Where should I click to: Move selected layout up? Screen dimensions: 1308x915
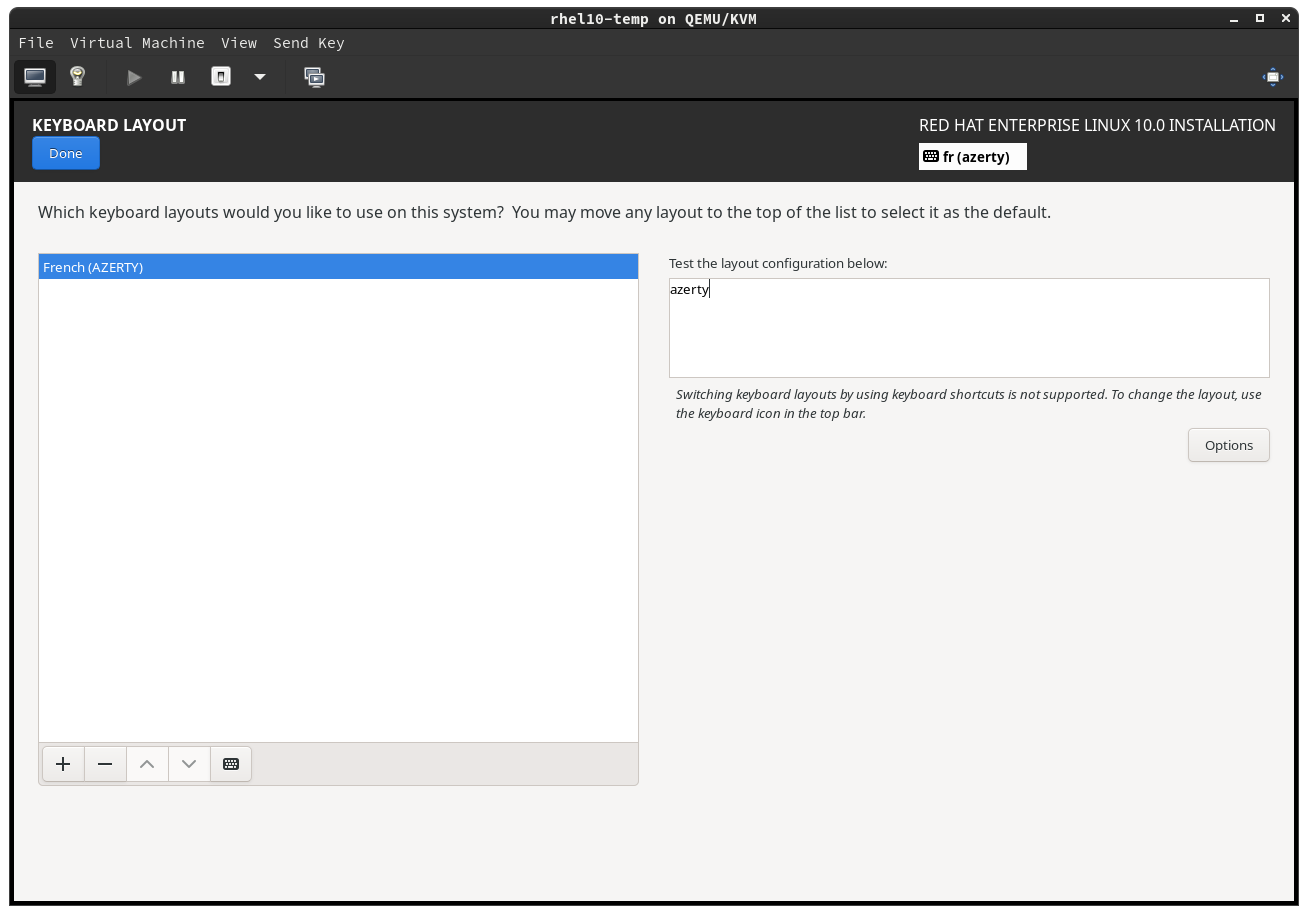(x=147, y=764)
